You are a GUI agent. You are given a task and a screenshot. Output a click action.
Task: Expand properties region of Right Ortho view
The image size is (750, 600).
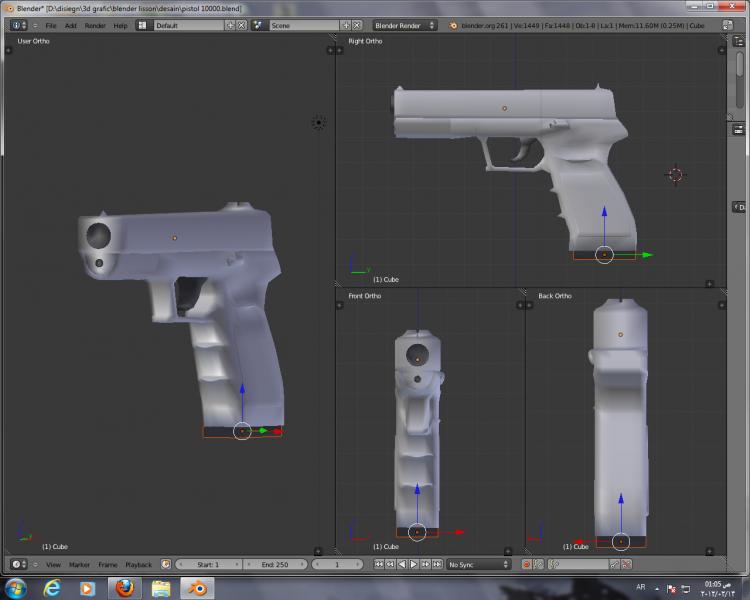coord(722,50)
